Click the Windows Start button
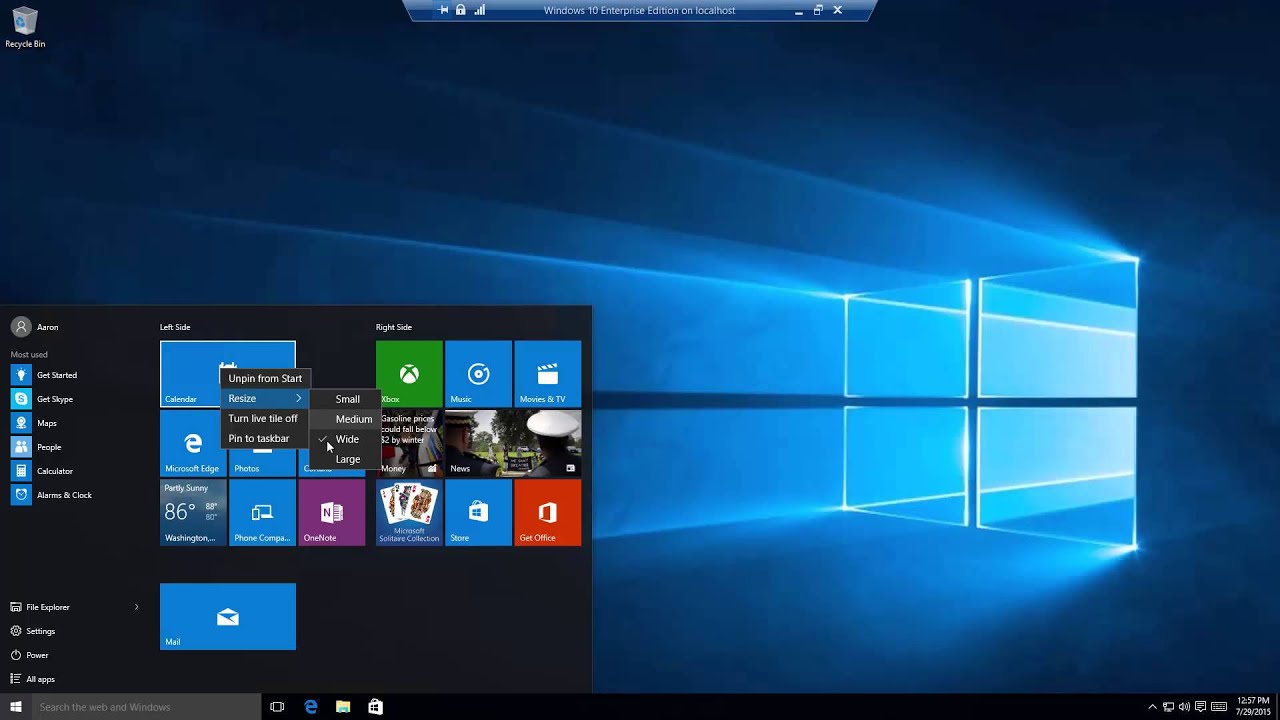 click(x=16, y=707)
